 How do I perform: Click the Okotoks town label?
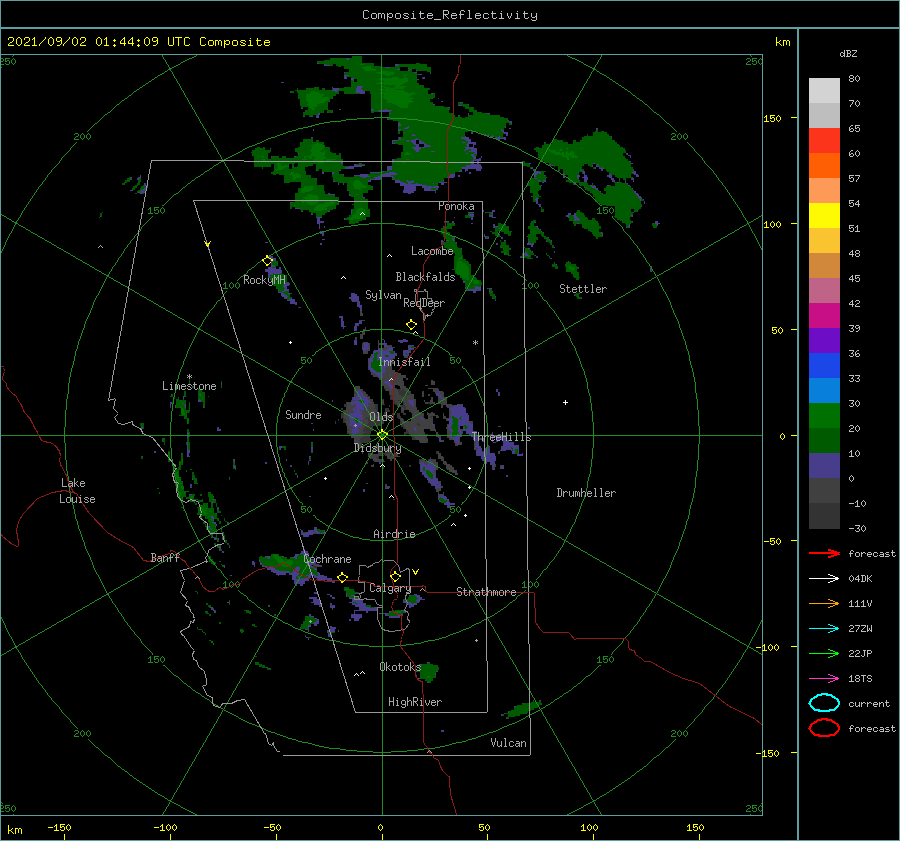(400, 666)
